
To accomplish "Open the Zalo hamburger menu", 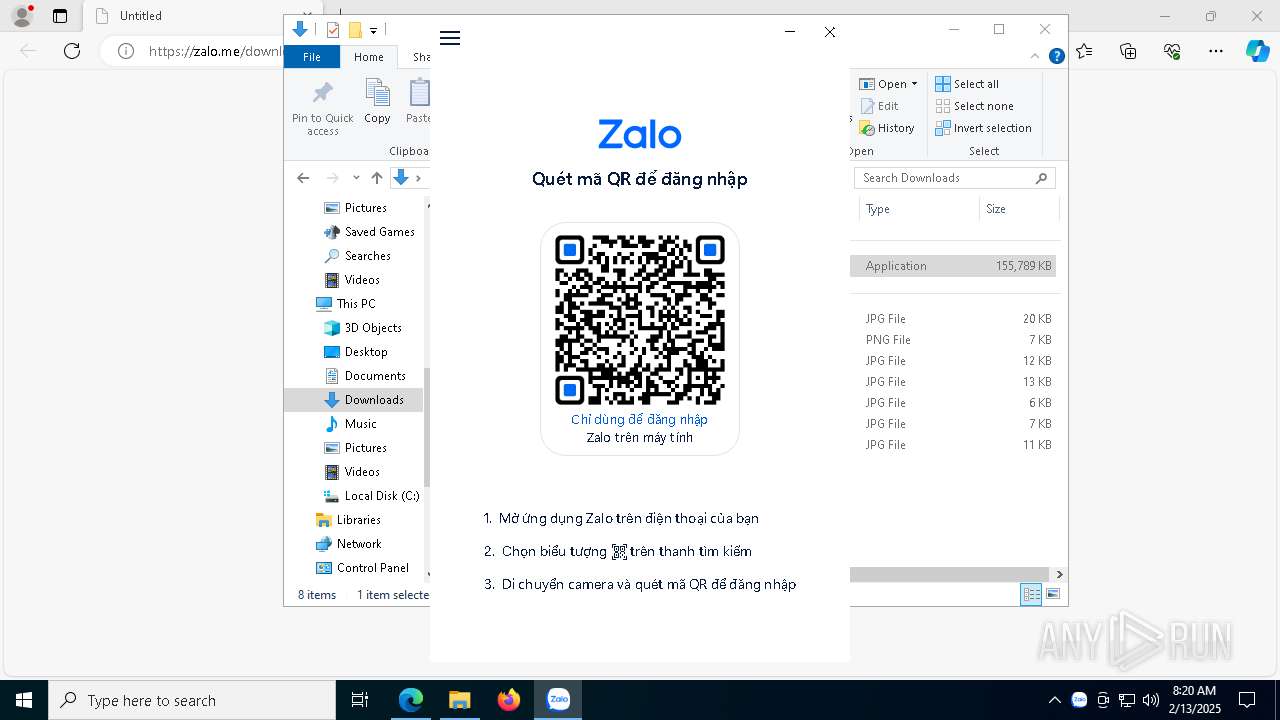I will tap(450, 38).
